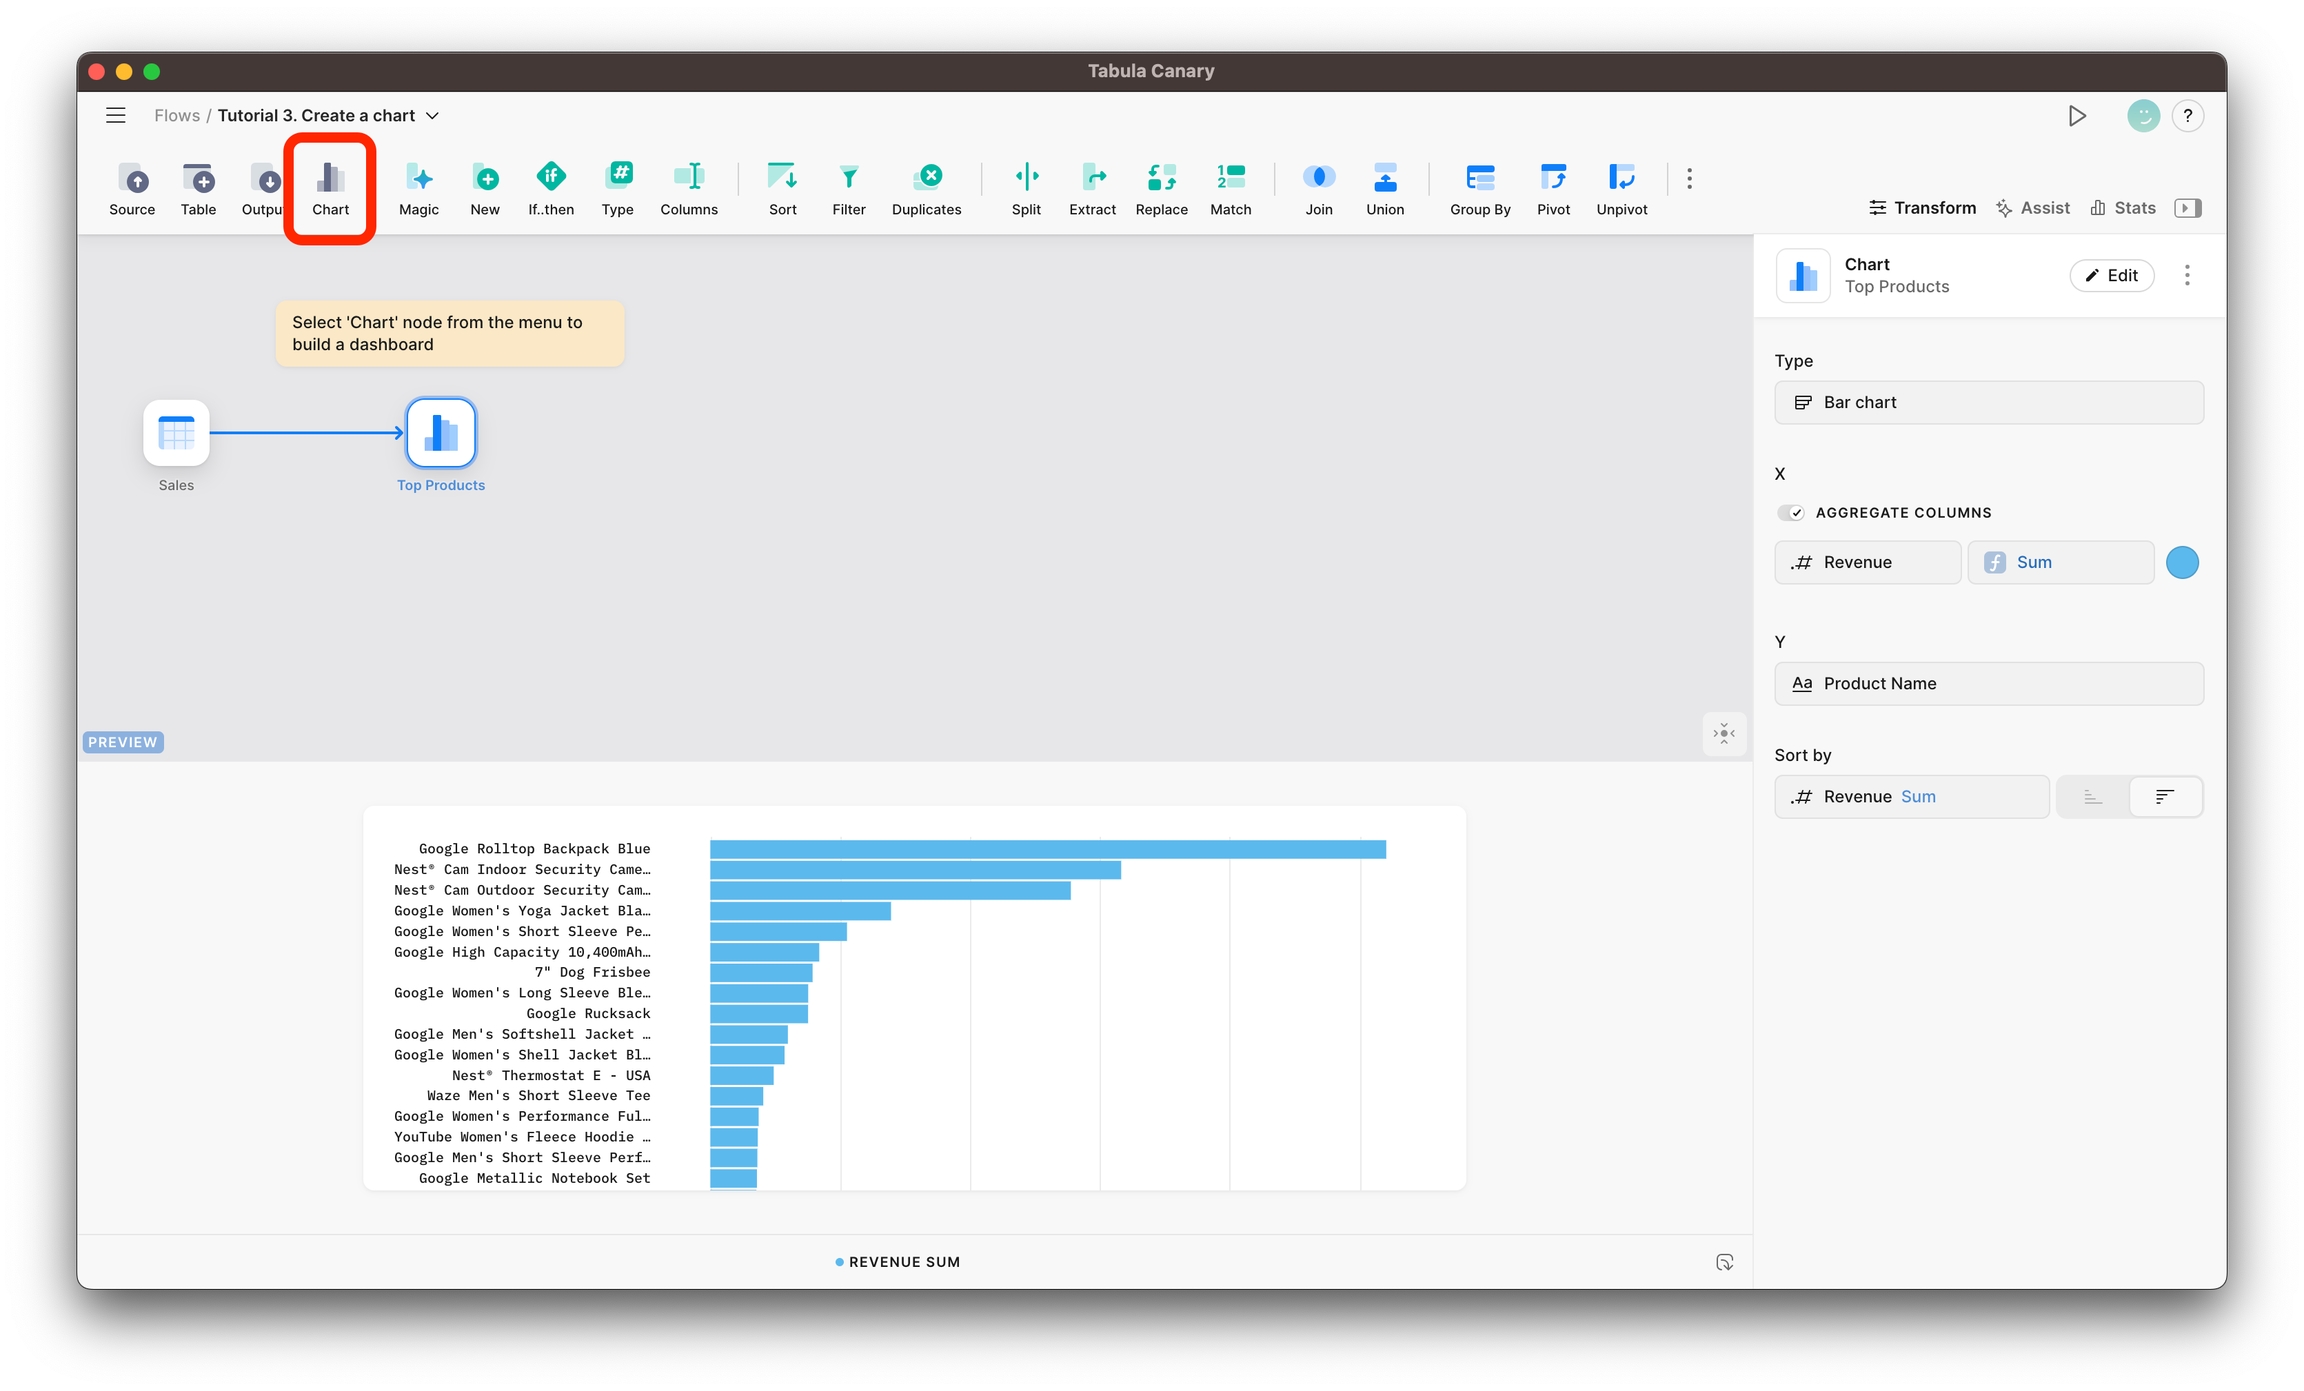Viewport: 2304px width, 1391px height.
Task: Choose the Magic transform icon
Action: (x=418, y=178)
